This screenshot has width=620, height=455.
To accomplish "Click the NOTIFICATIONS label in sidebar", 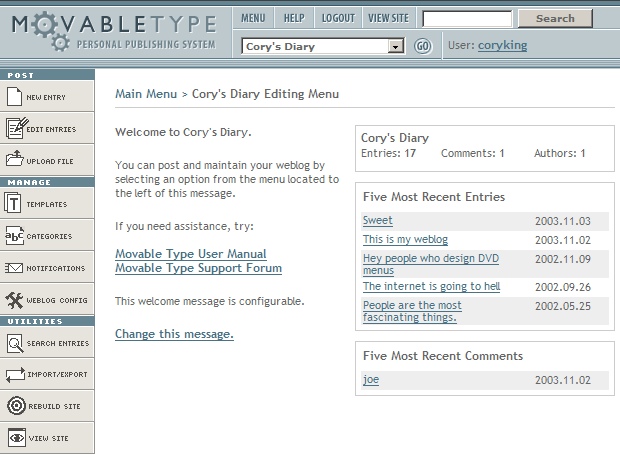I will [56, 268].
